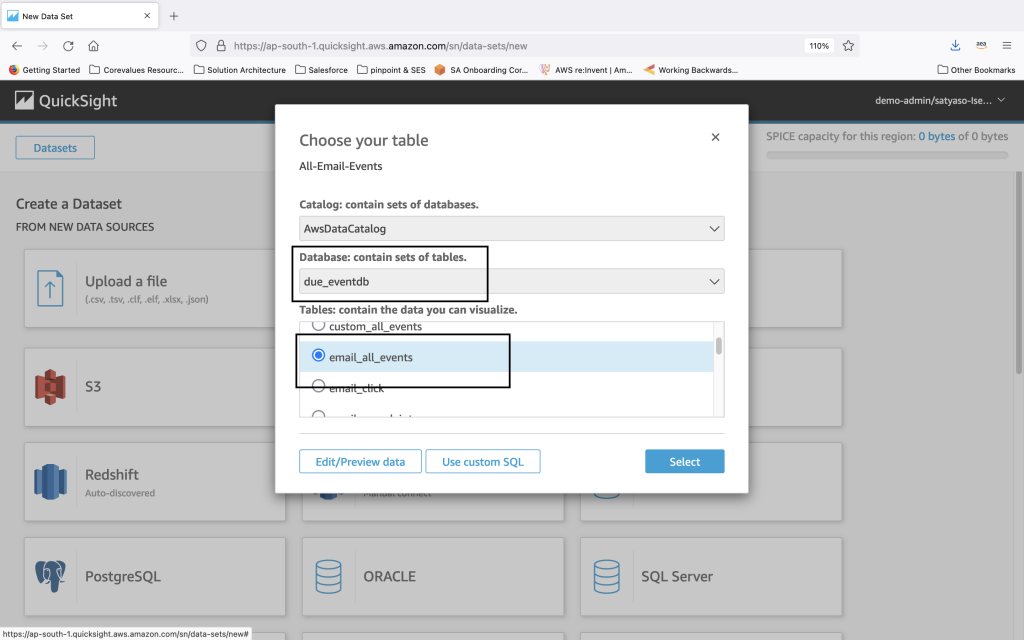The image size is (1024, 640).
Task: Open the browser downloads icon
Action: (955, 46)
